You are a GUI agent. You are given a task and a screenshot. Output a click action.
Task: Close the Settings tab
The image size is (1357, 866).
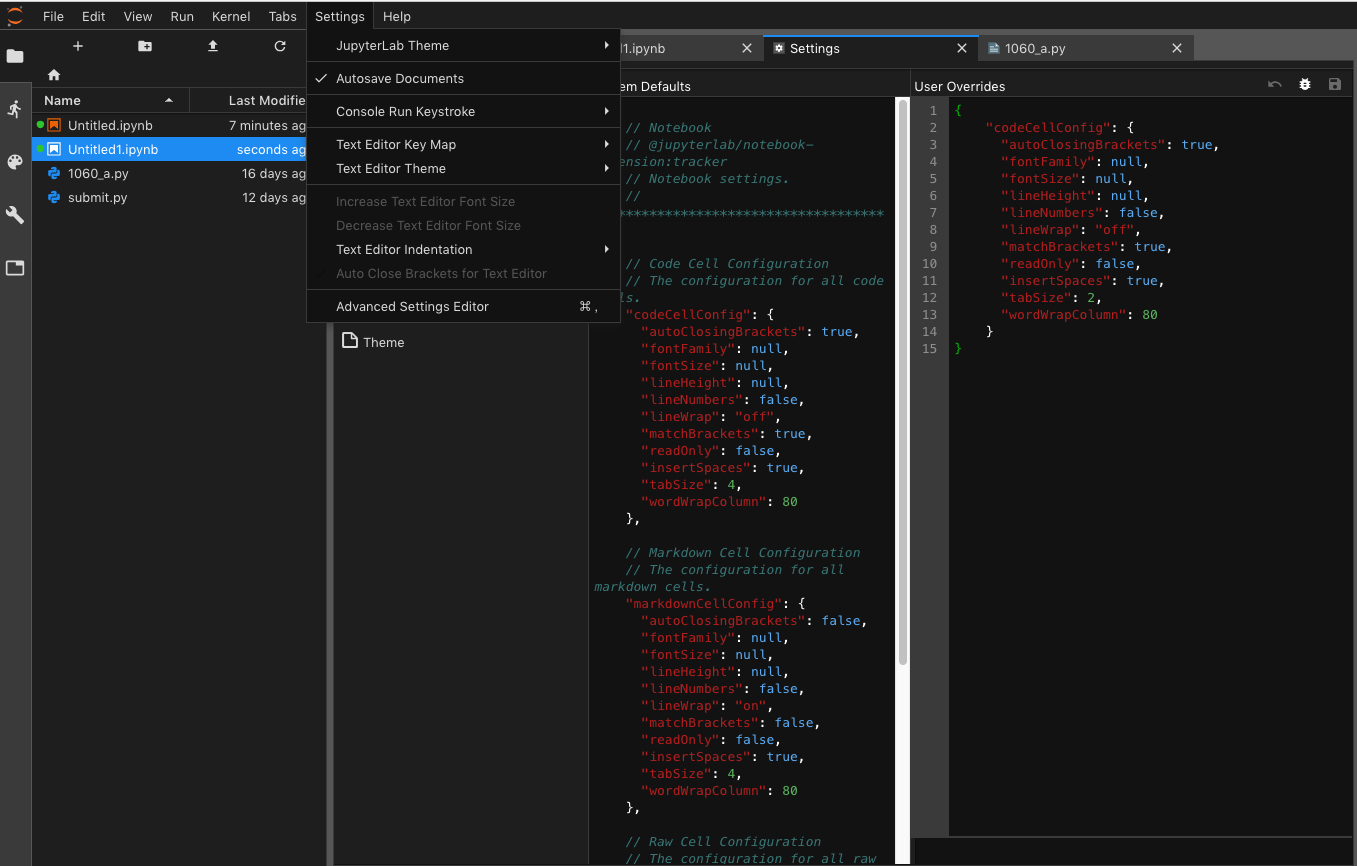click(x=962, y=48)
